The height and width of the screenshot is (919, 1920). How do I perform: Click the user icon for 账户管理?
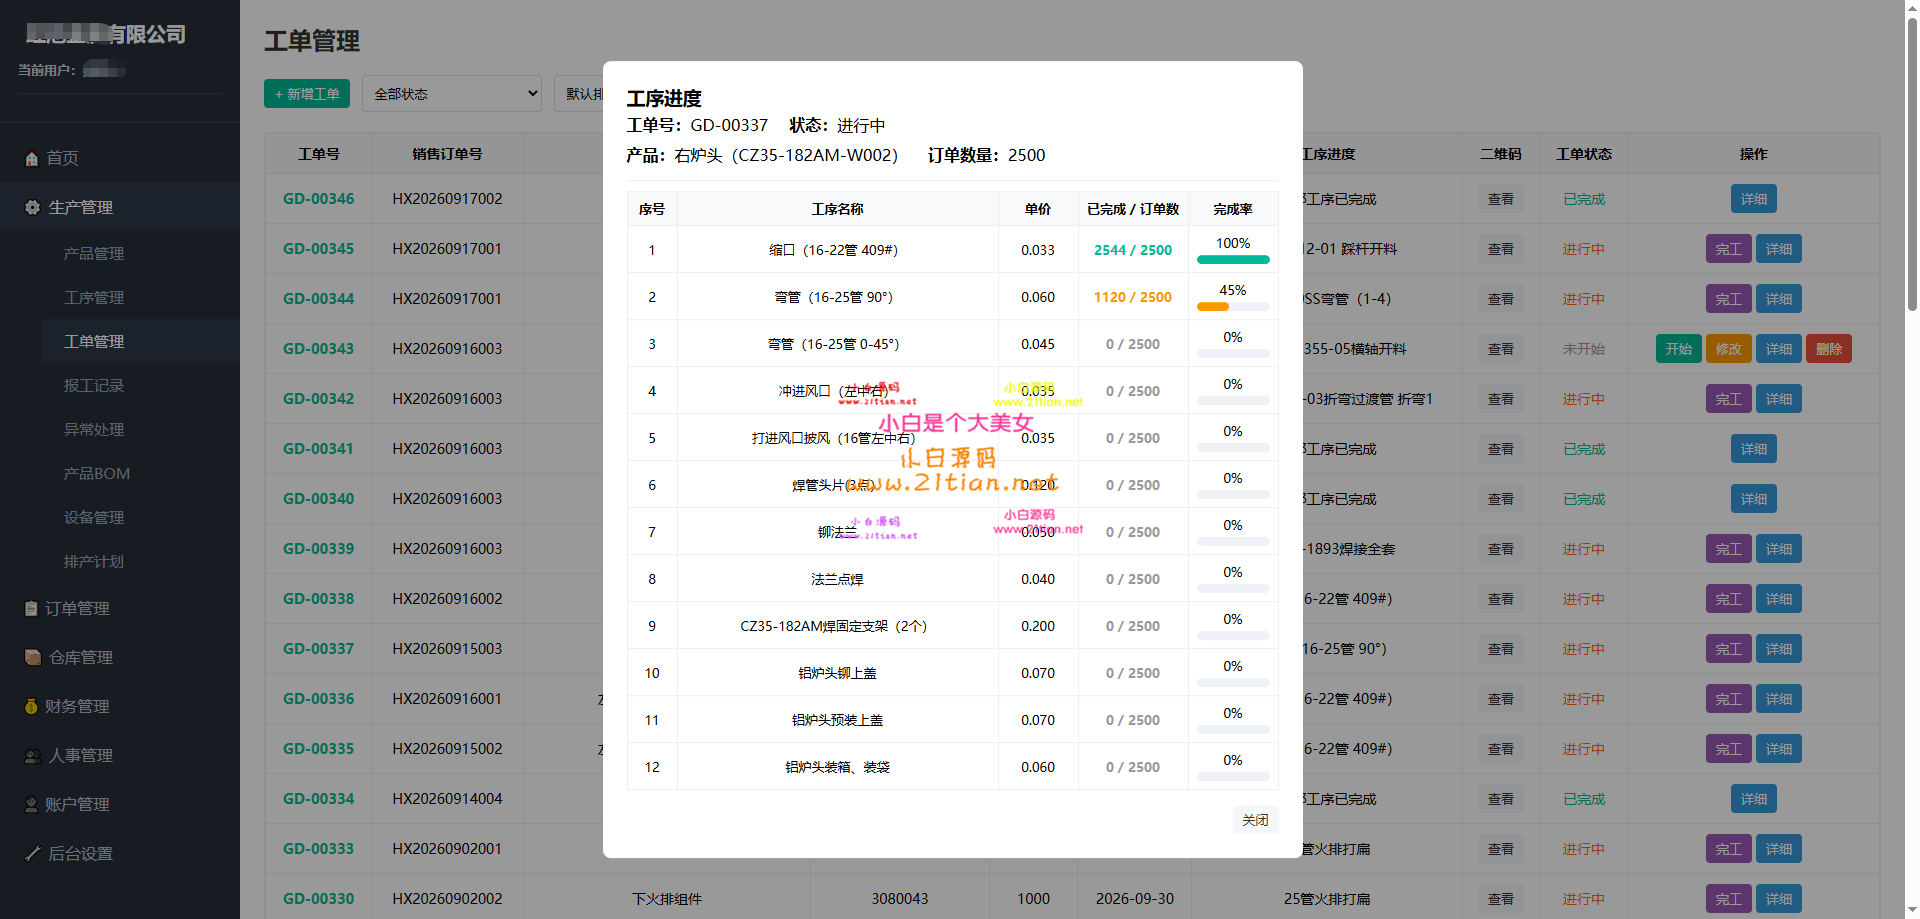(31, 805)
